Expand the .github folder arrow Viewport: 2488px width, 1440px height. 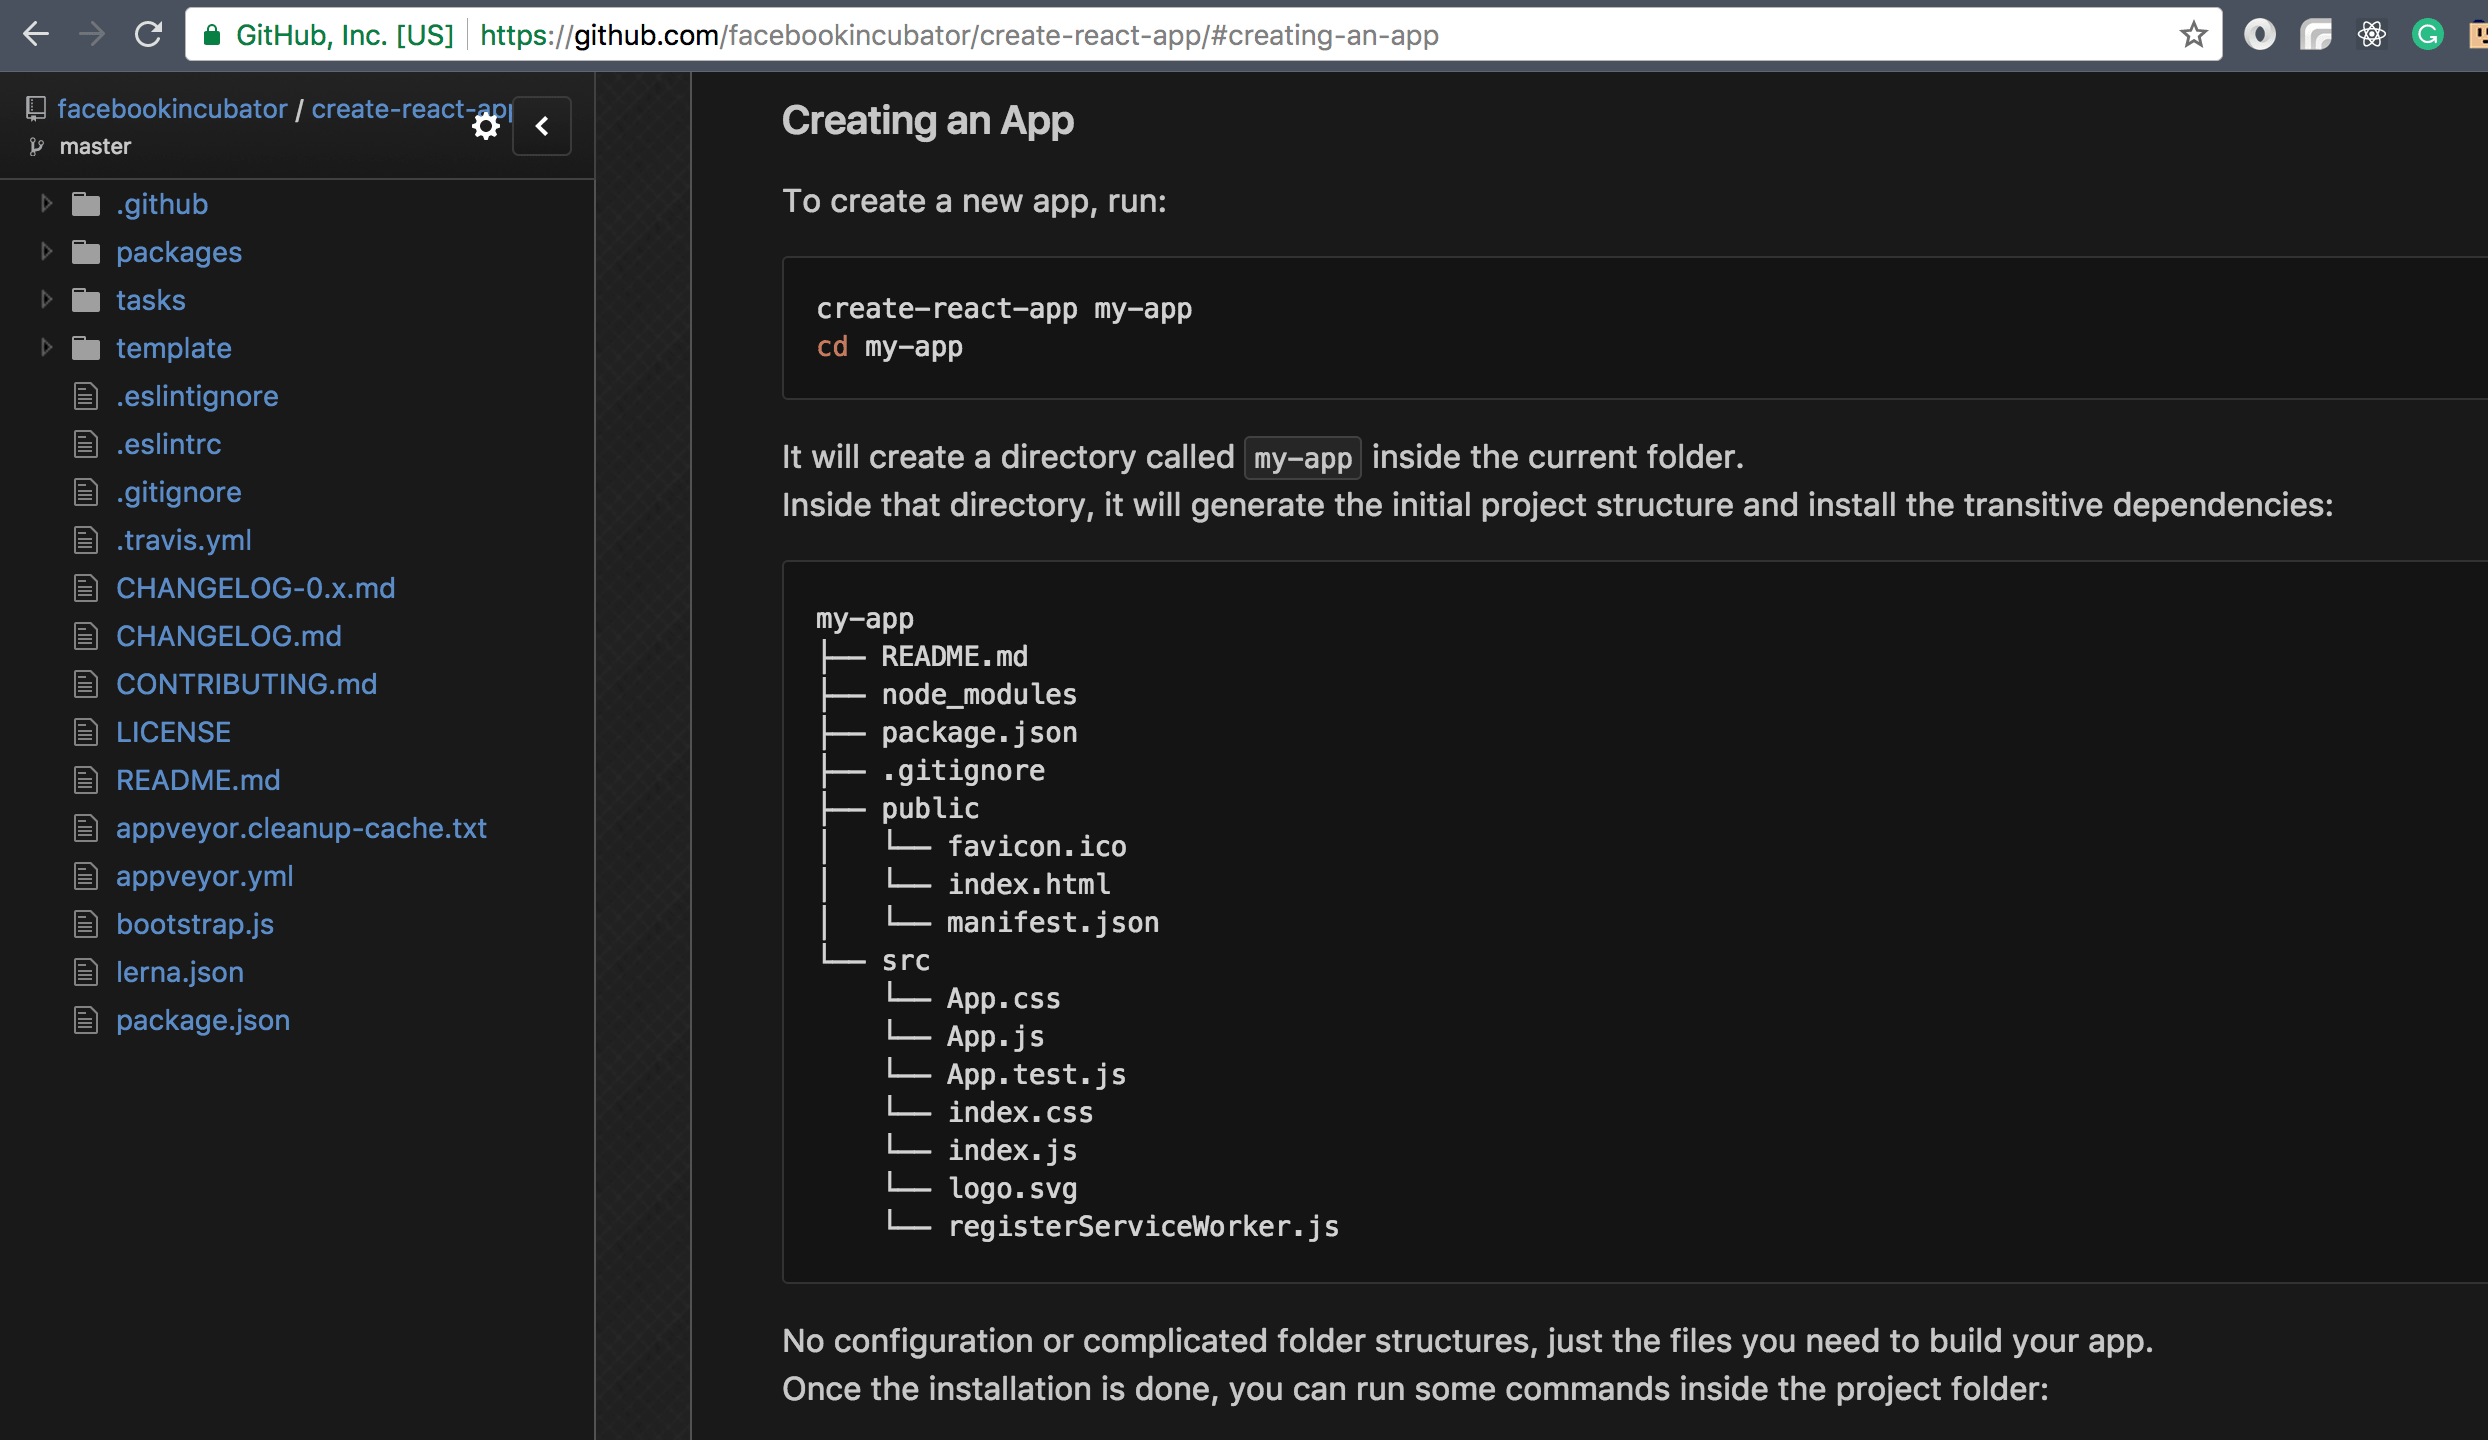click(46, 204)
